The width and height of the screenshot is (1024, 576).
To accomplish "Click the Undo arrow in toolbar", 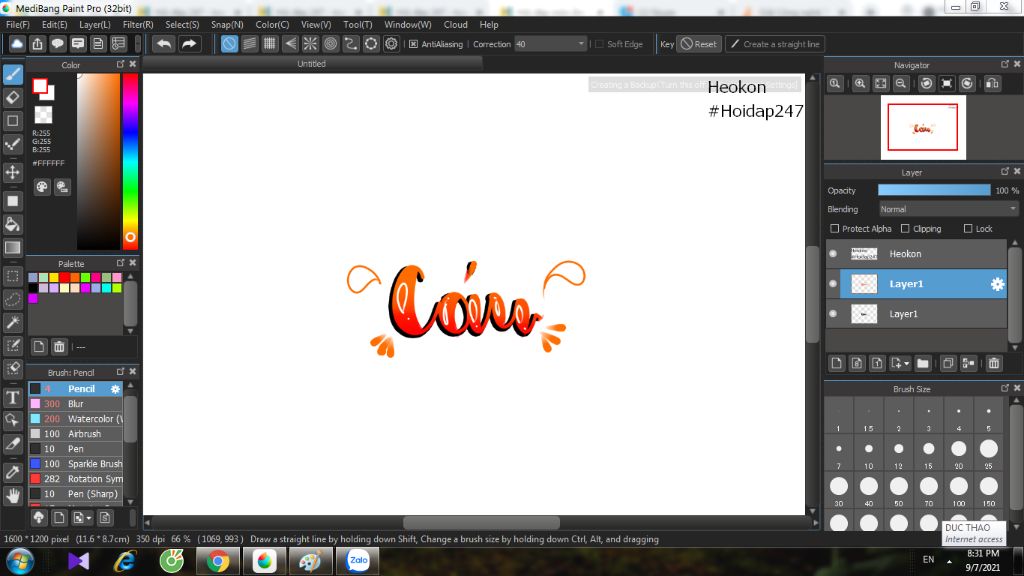I will click(164, 44).
